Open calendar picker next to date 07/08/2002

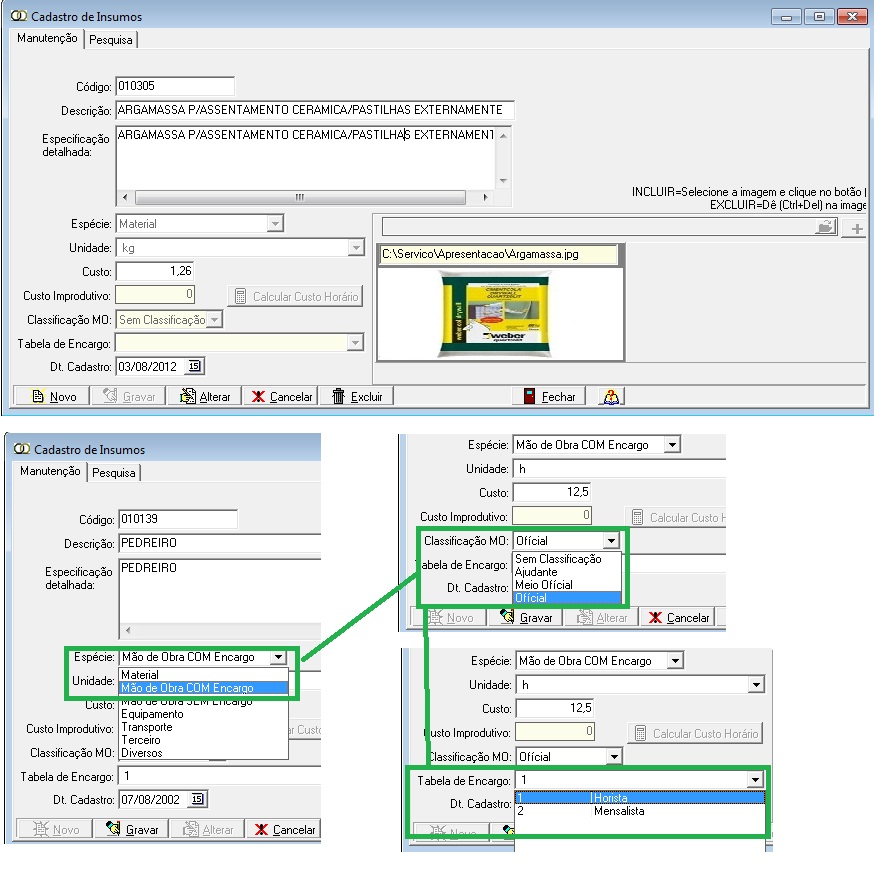click(197, 798)
